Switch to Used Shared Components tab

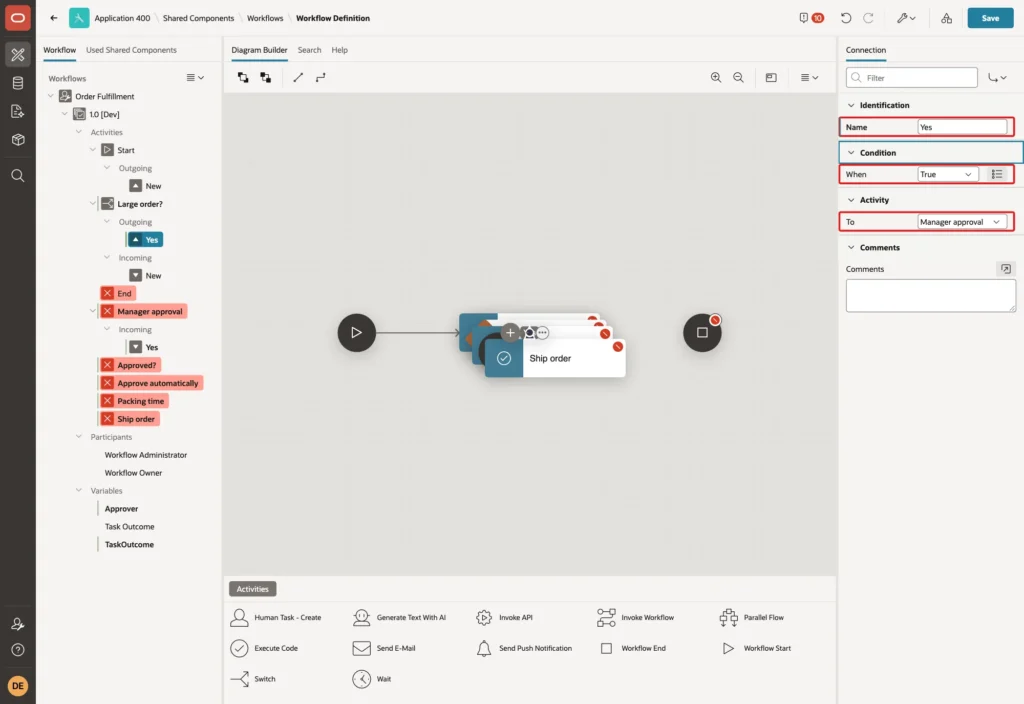(131, 50)
